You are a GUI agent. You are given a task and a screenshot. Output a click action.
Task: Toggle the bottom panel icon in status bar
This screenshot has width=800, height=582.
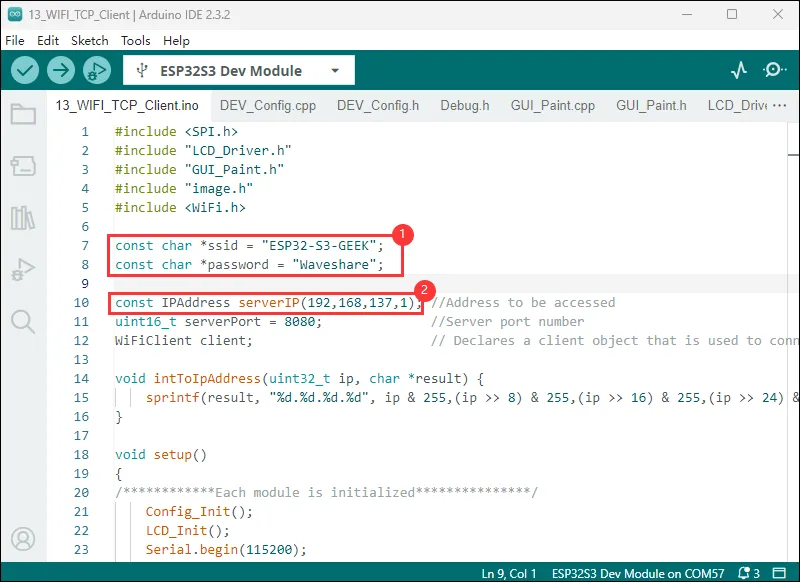pyautogui.click(x=780, y=573)
